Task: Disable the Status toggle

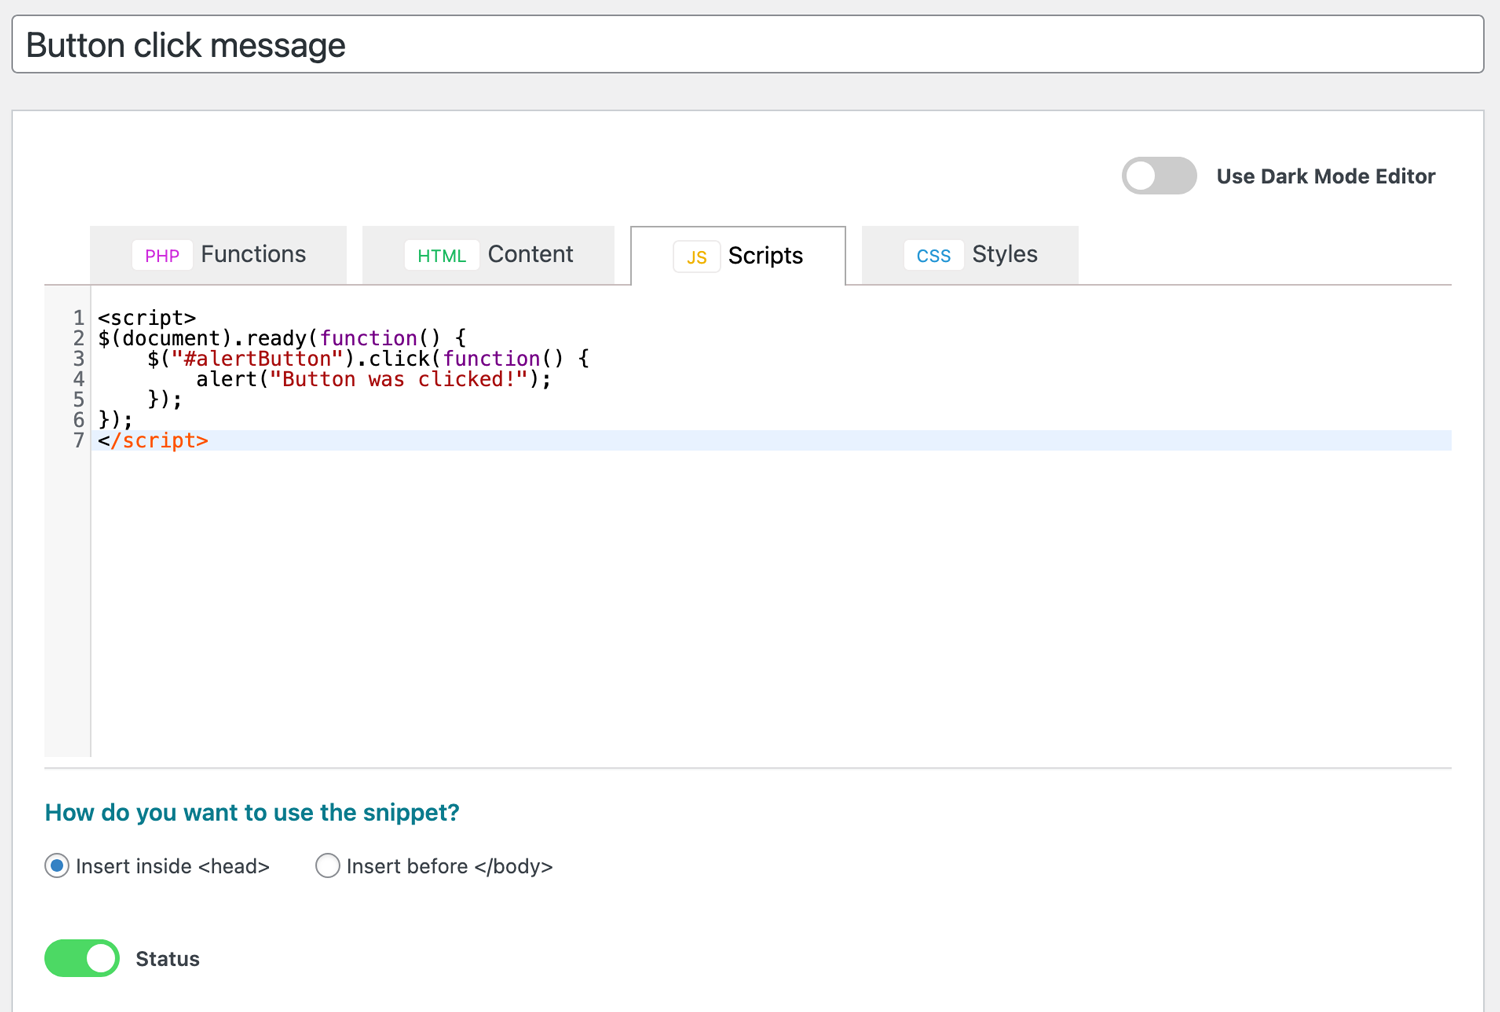Action: coord(81,958)
